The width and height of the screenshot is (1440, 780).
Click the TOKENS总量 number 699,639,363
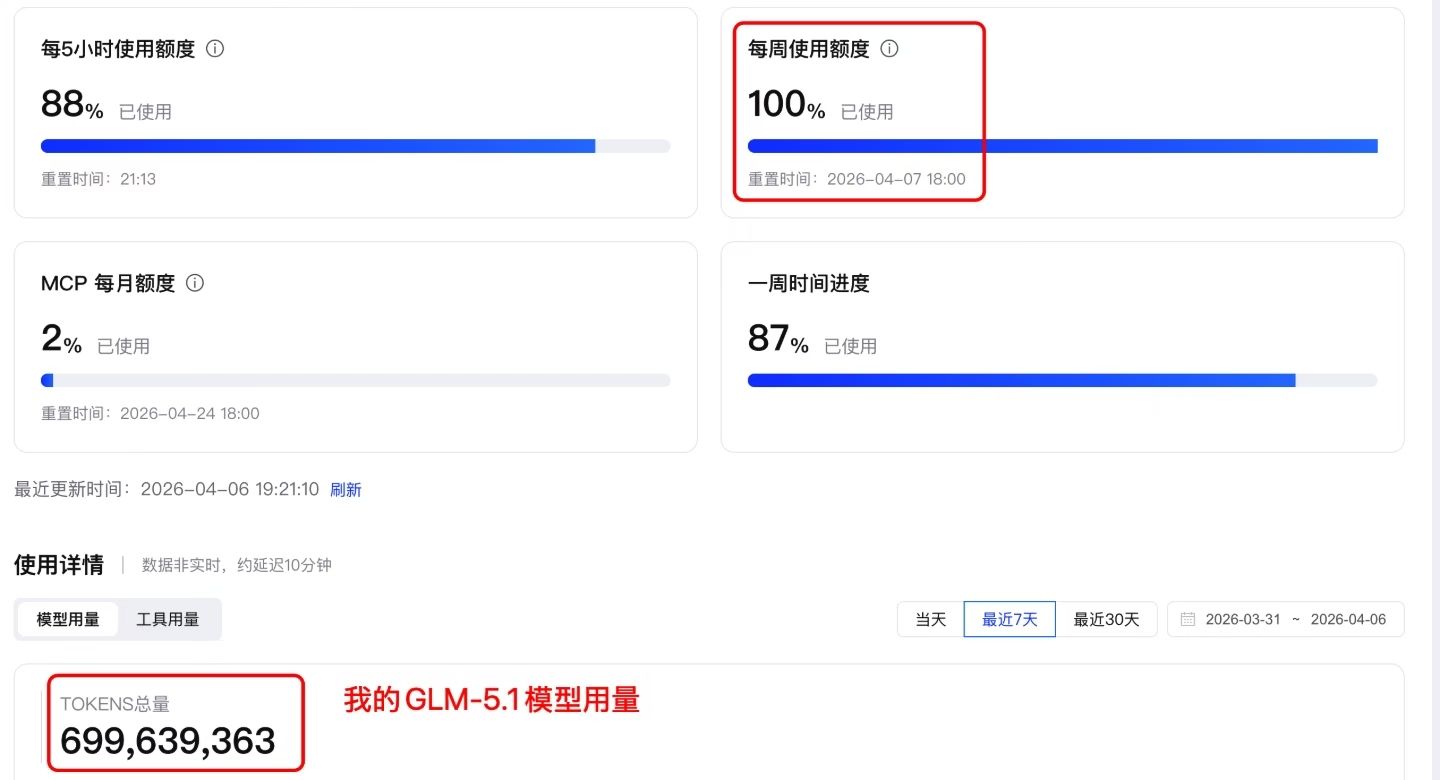(168, 741)
